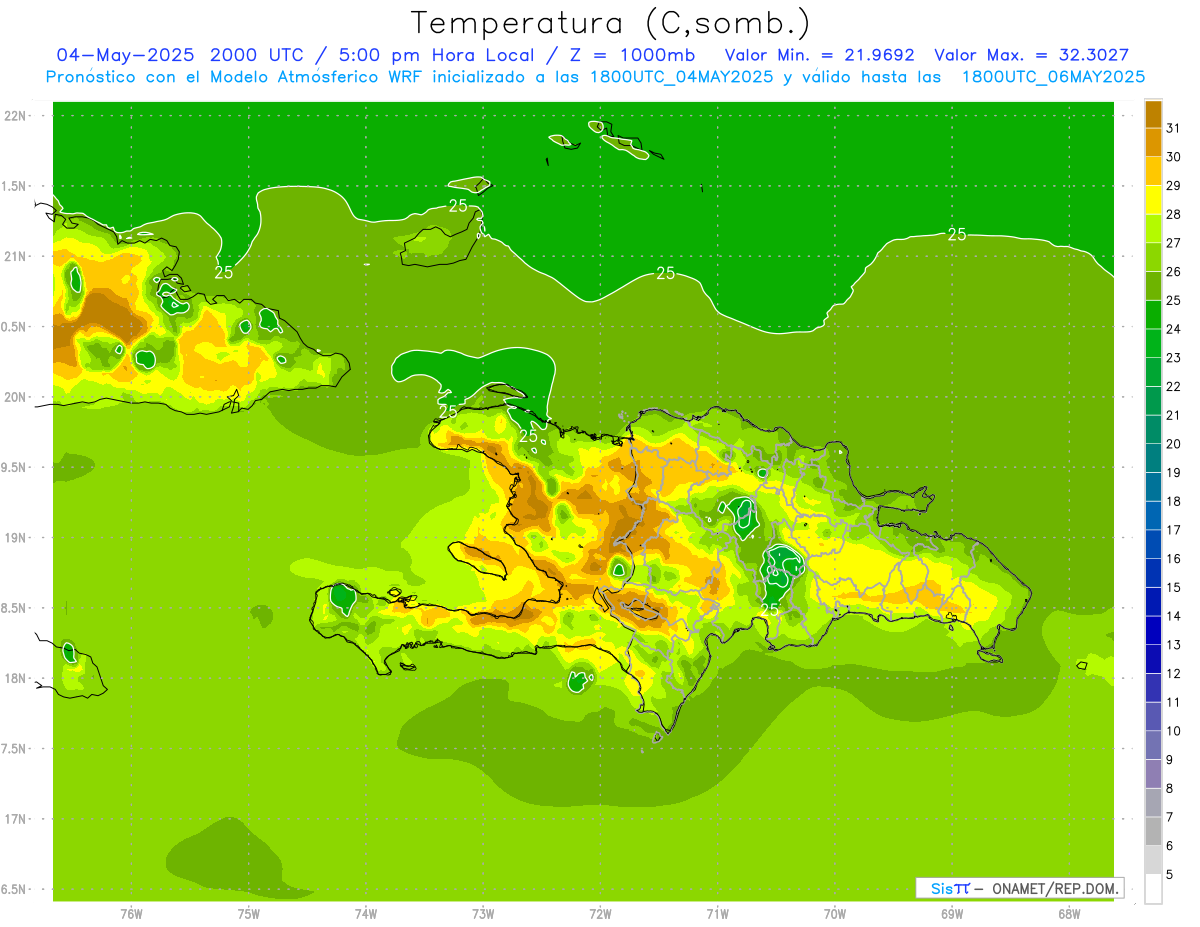
Task: Click the "22N" latitude label
Action: click(17, 116)
